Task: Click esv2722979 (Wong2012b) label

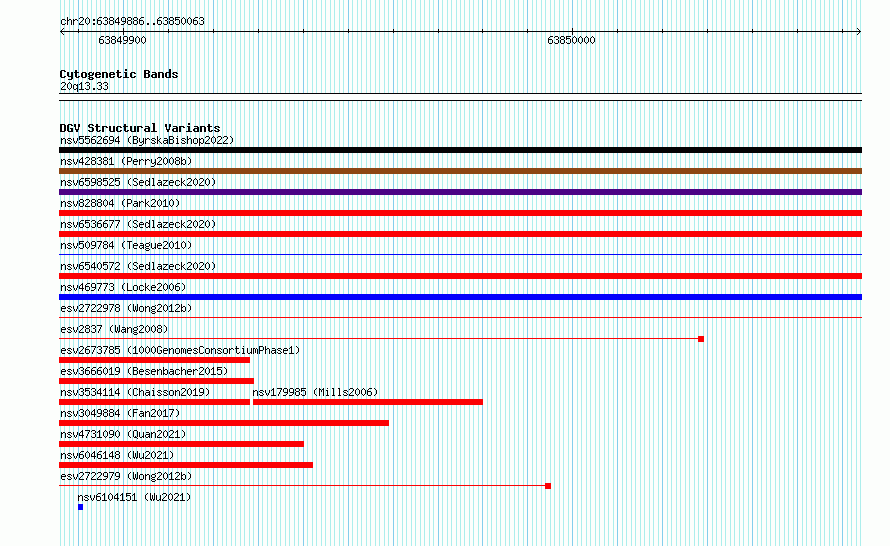Action: click(x=126, y=476)
